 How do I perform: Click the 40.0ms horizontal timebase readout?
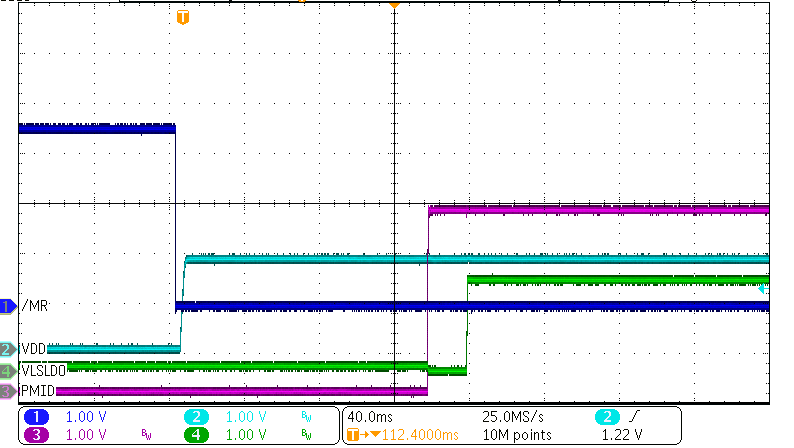coord(368,416)
